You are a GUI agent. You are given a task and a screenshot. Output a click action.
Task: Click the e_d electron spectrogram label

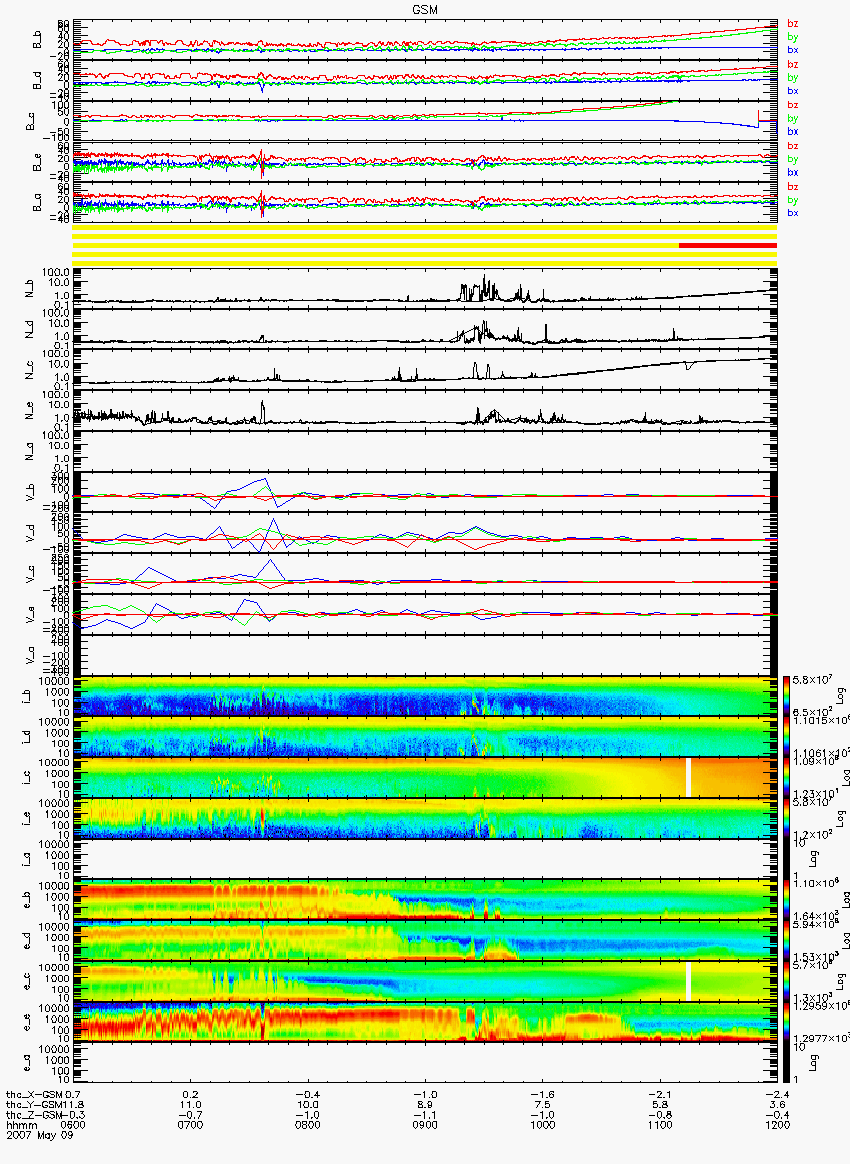26,940
